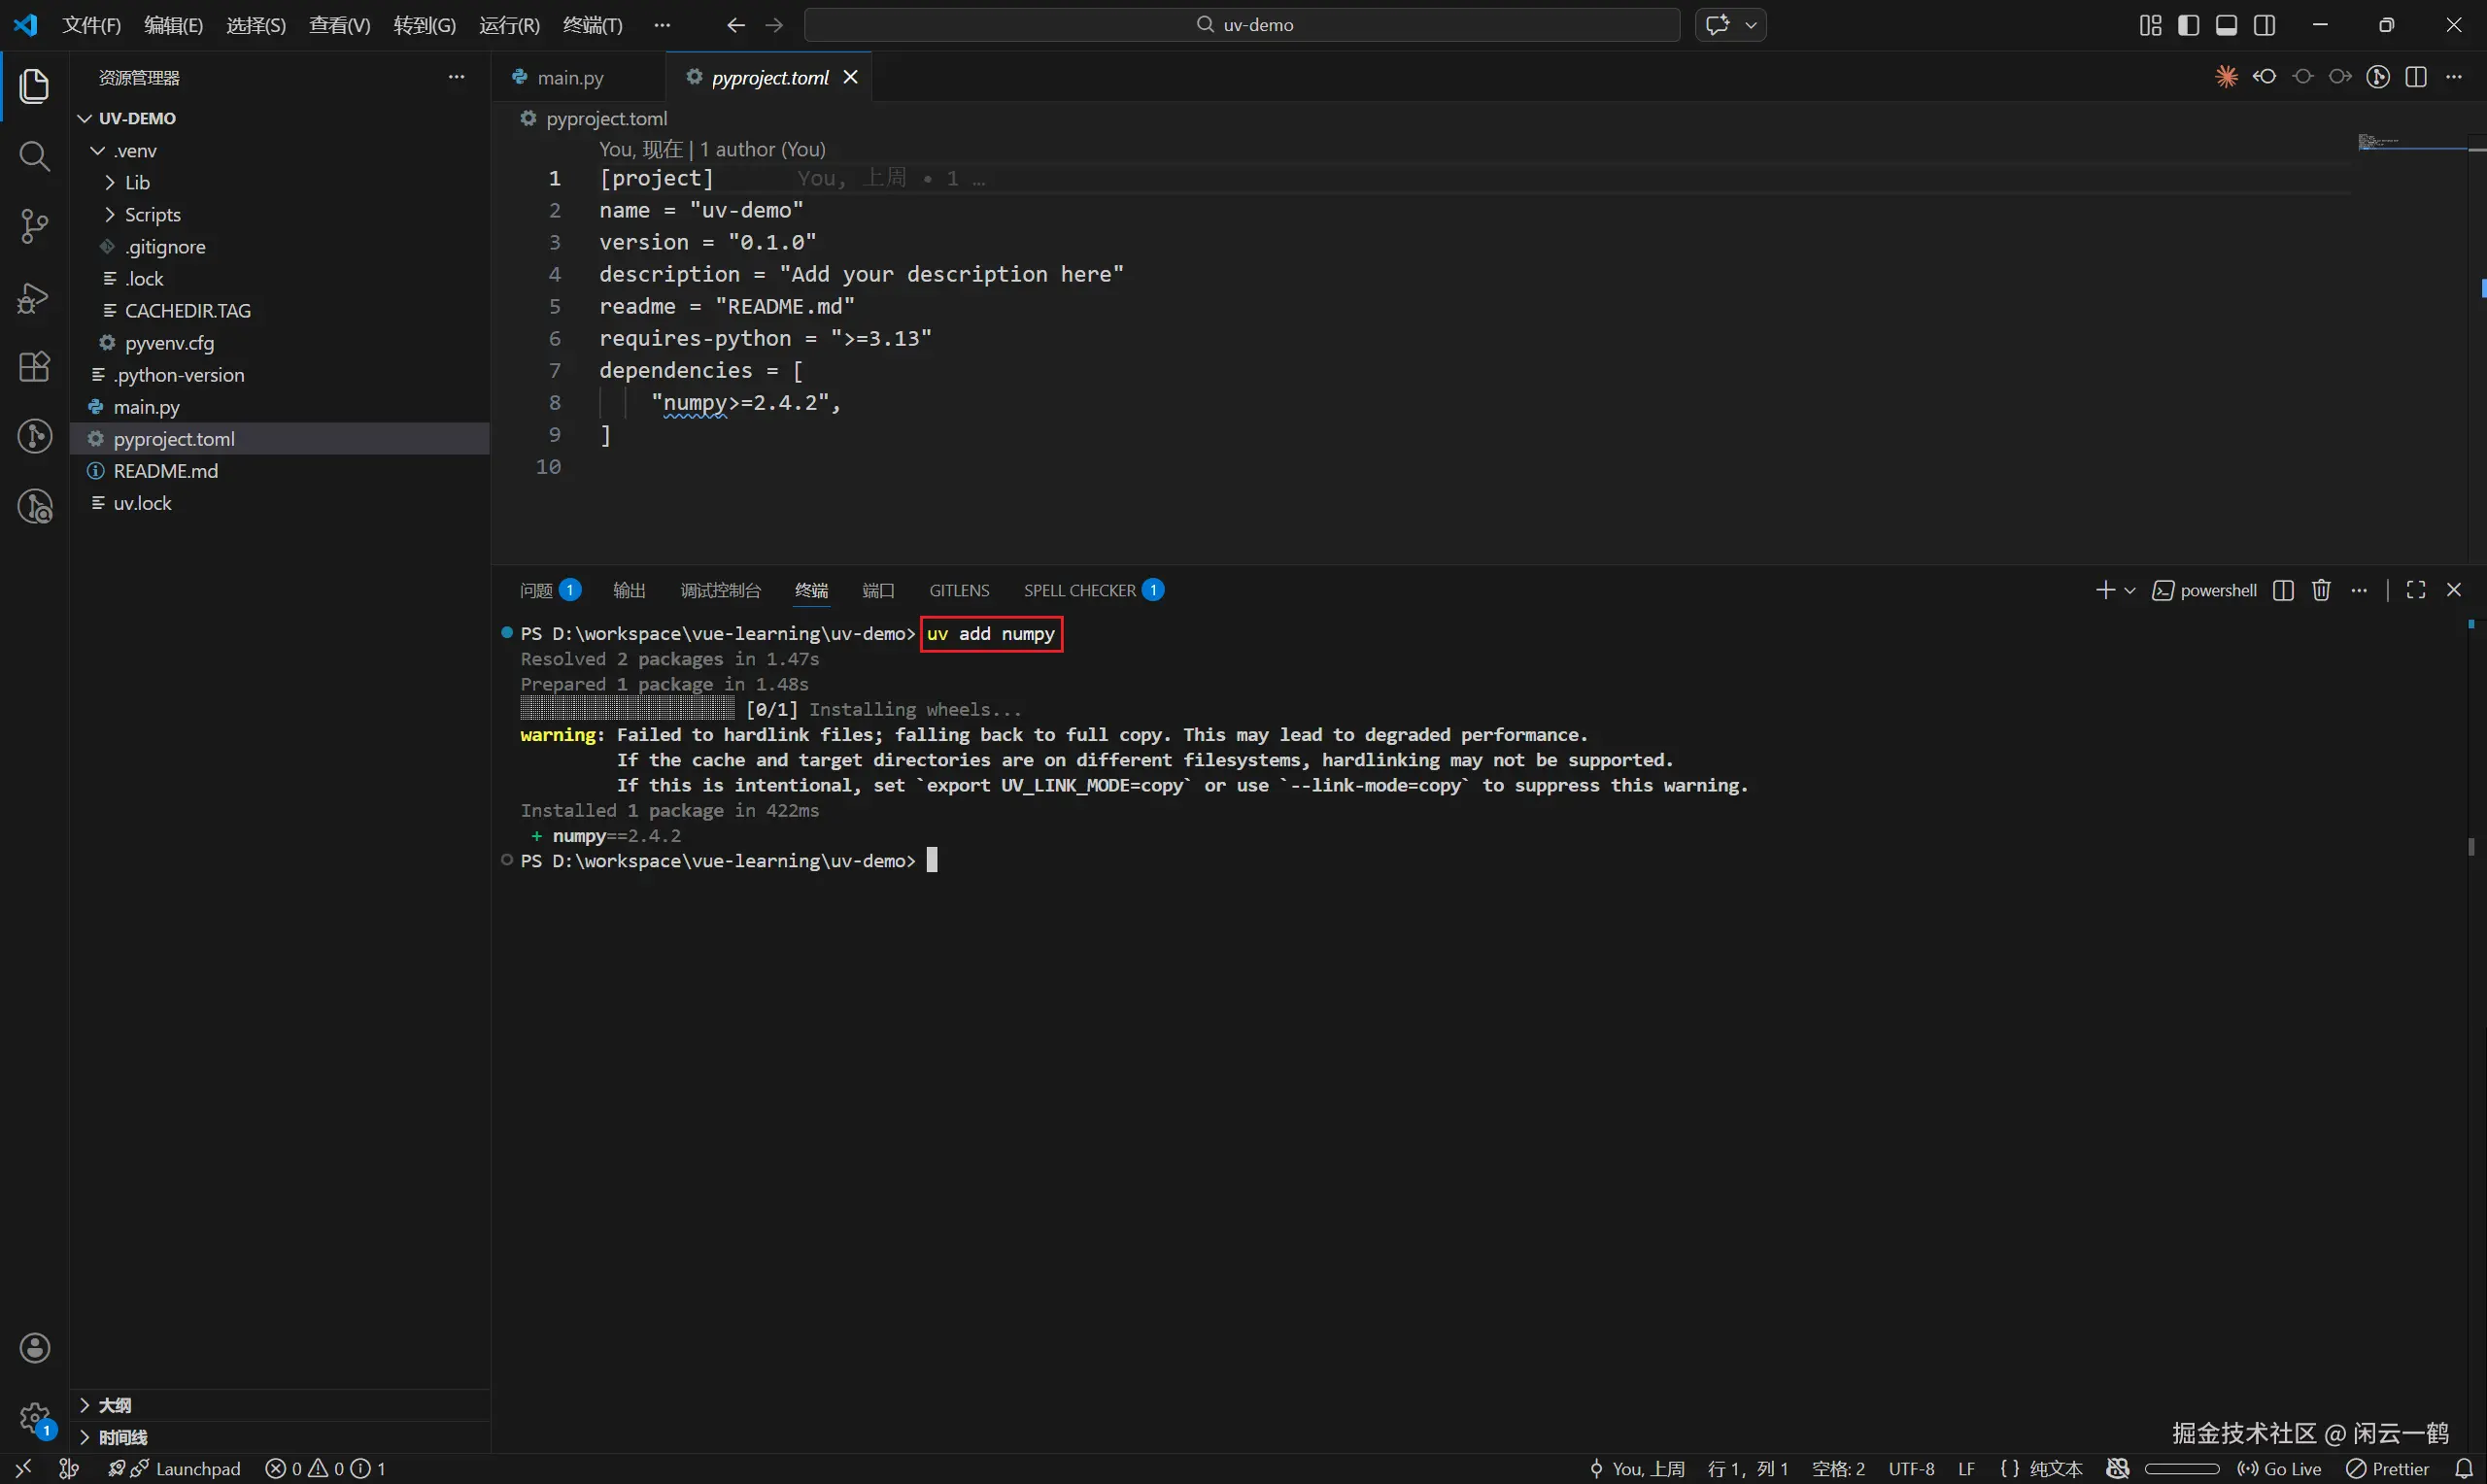
Task: Open the new terminal launch profile dropdown
Action: (x=2130, y=590)
